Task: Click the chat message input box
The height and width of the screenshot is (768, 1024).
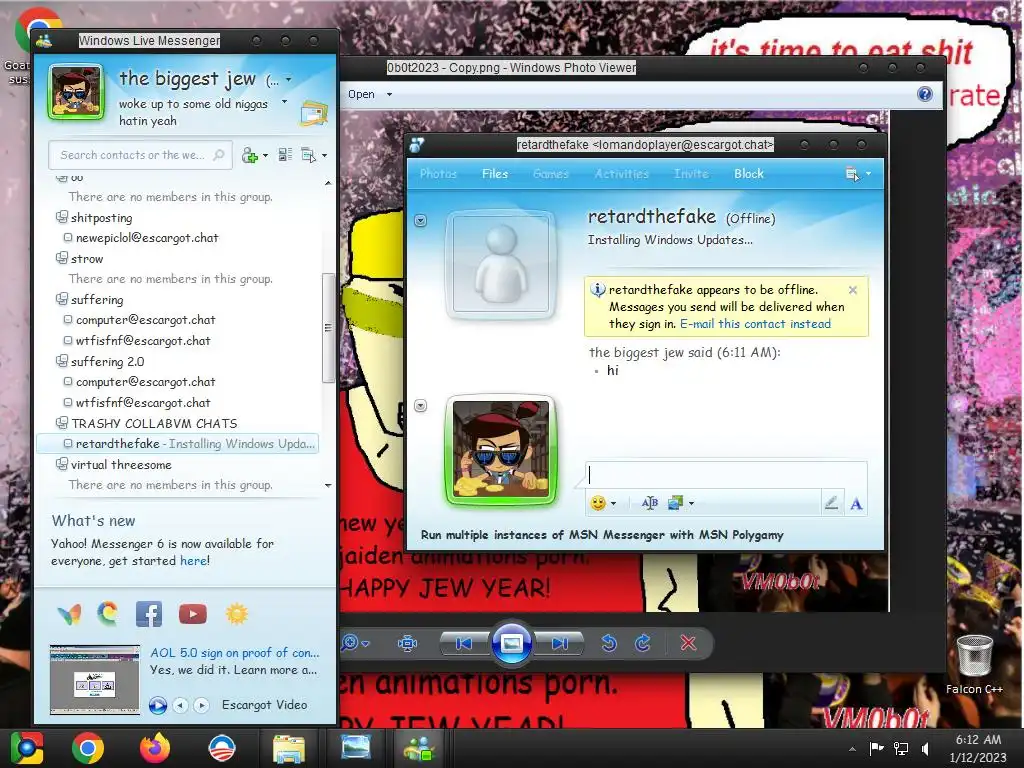Action: click(x=726, y=475)
